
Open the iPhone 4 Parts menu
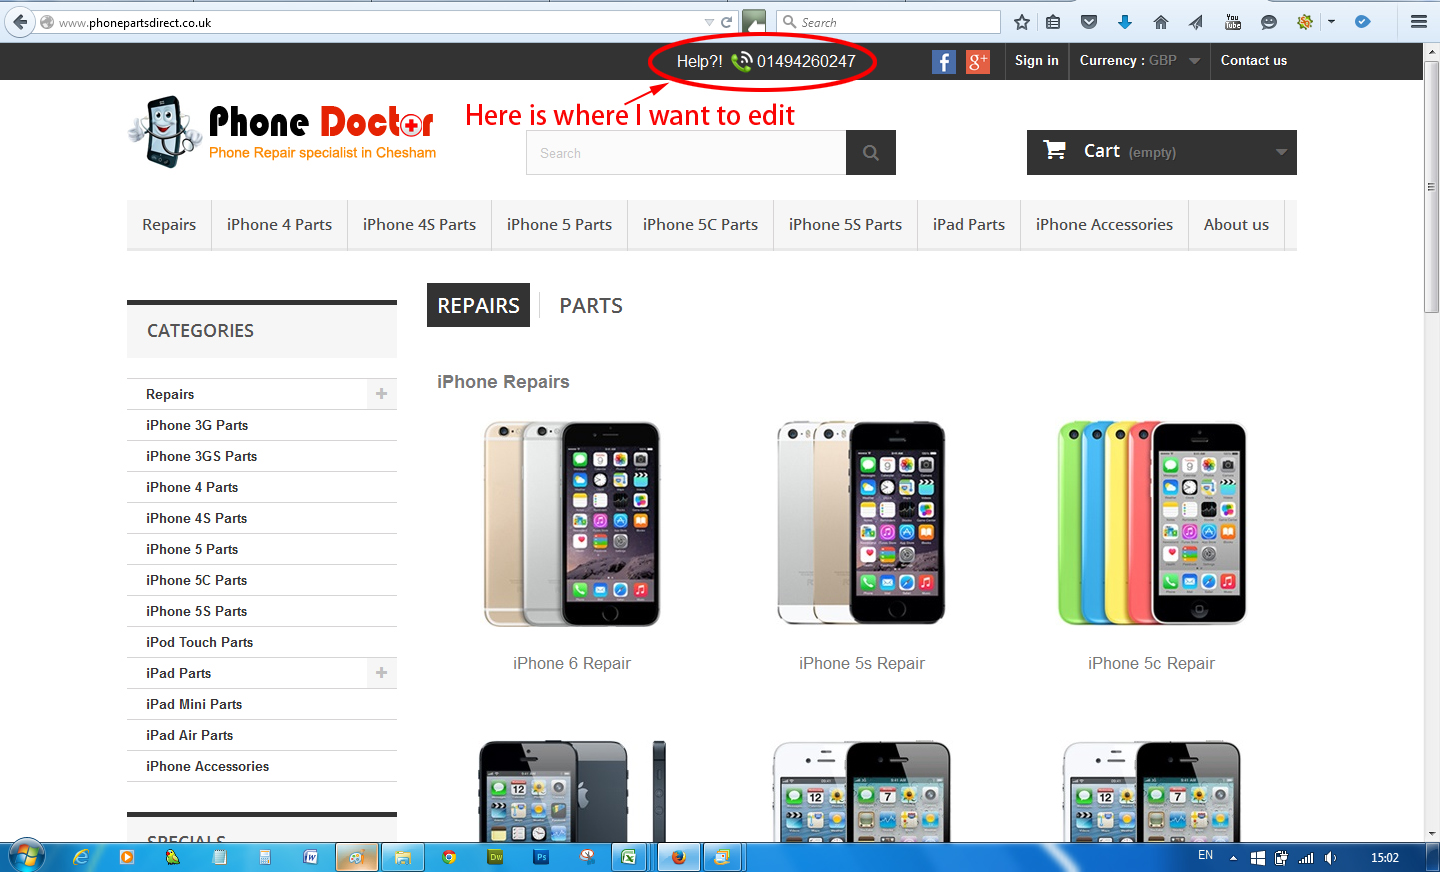279,225
